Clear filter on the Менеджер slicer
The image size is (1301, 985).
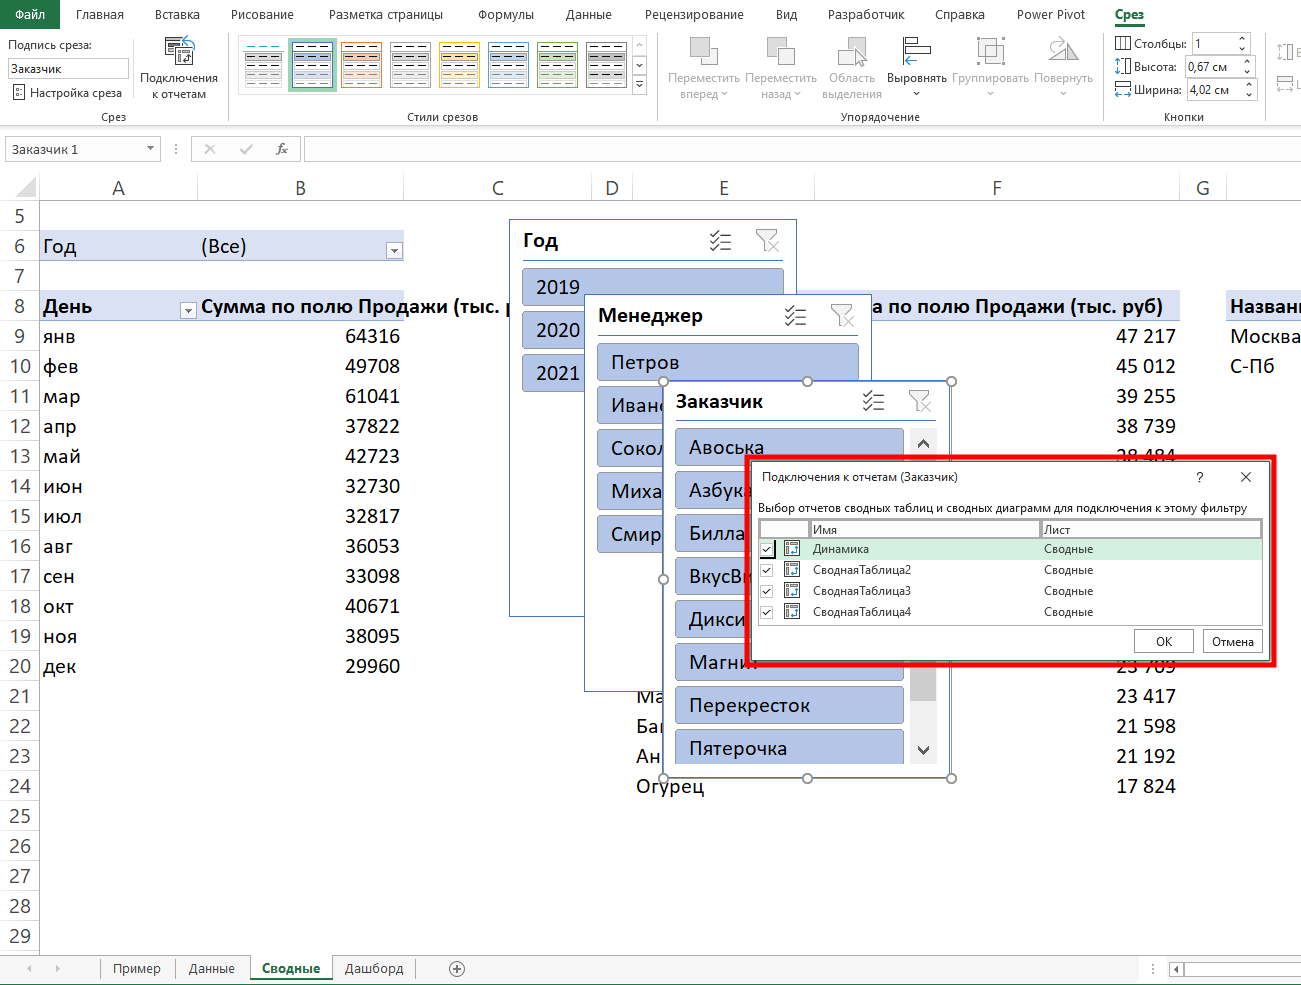tap(842, 316)
